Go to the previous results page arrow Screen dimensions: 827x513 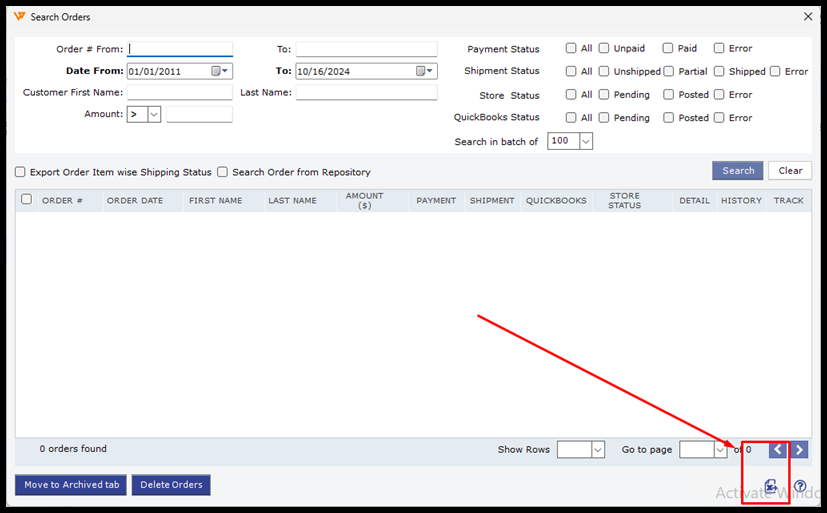coord(778,450)
